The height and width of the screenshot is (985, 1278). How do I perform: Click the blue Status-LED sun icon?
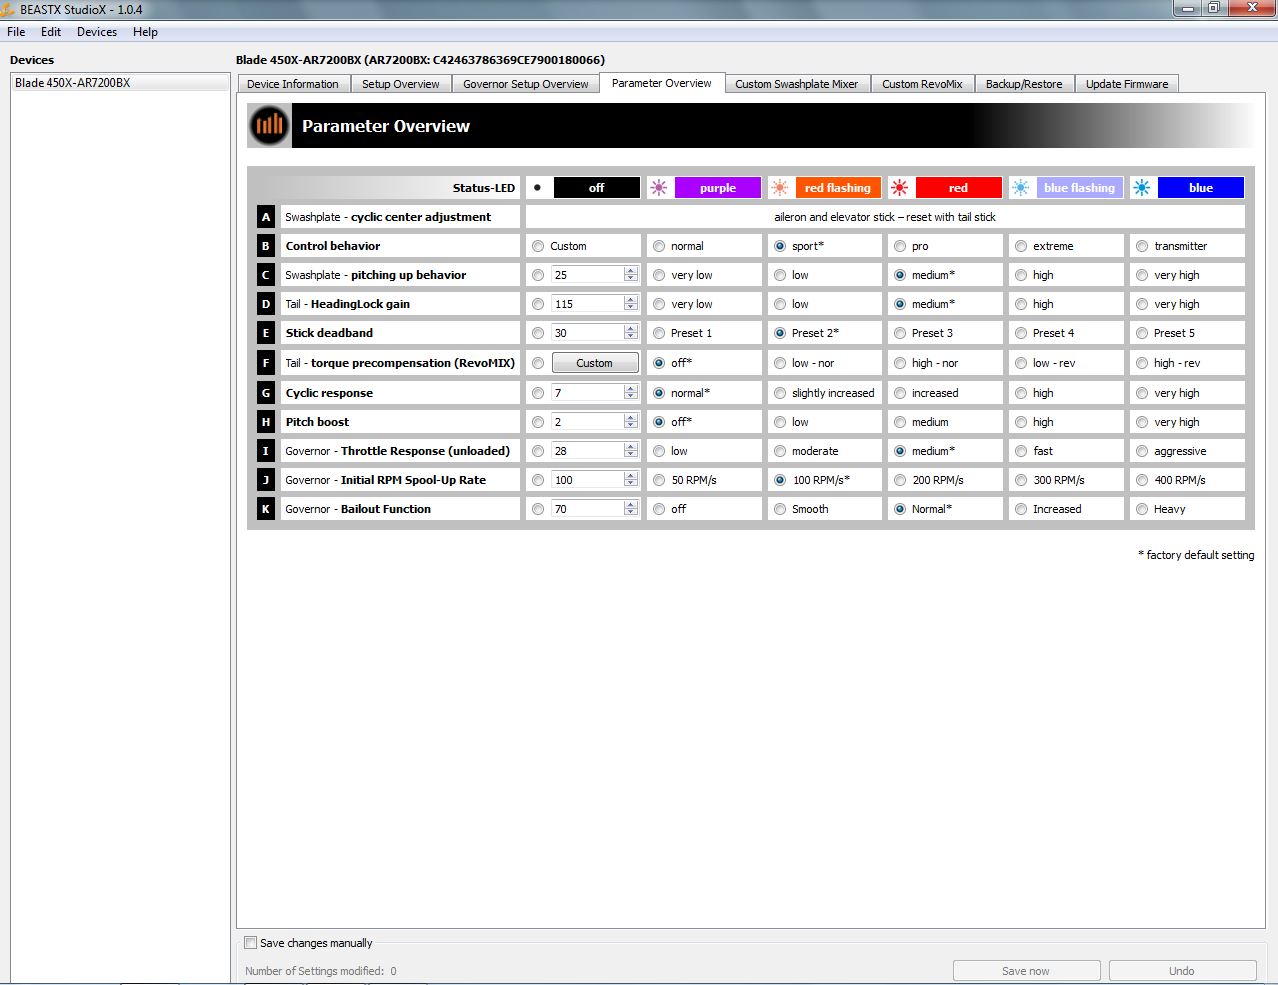click(1142, 188)
